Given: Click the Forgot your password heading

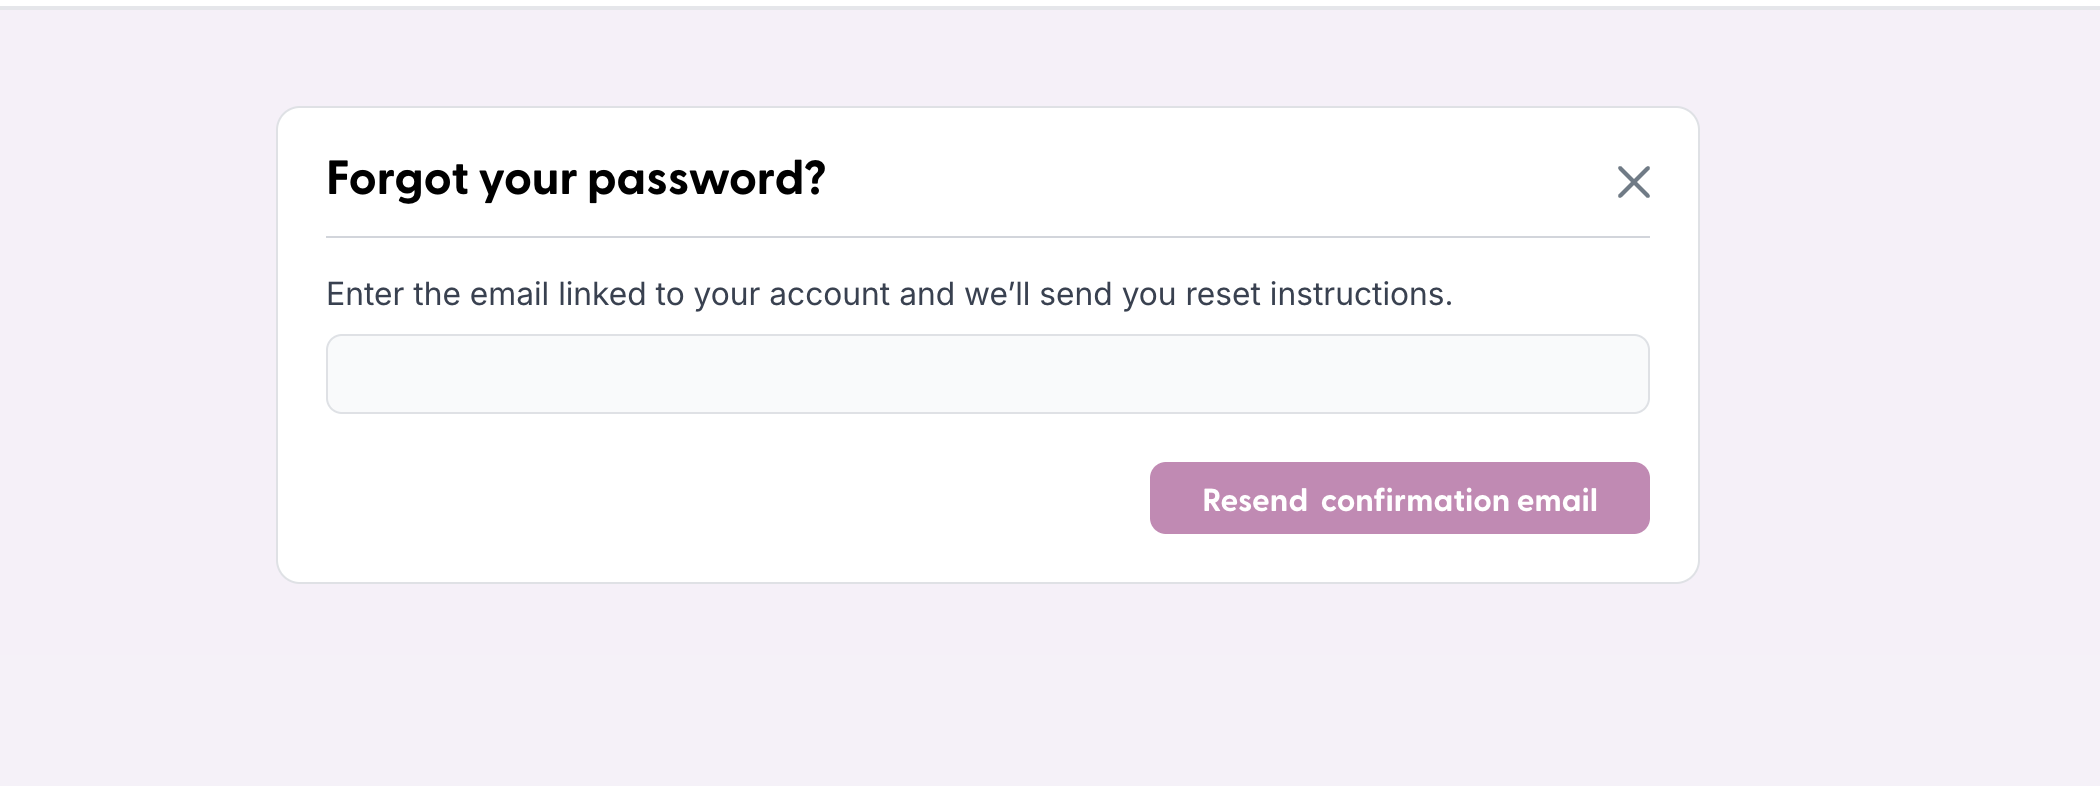Looking at the screenshot, I should click(575, 178).
